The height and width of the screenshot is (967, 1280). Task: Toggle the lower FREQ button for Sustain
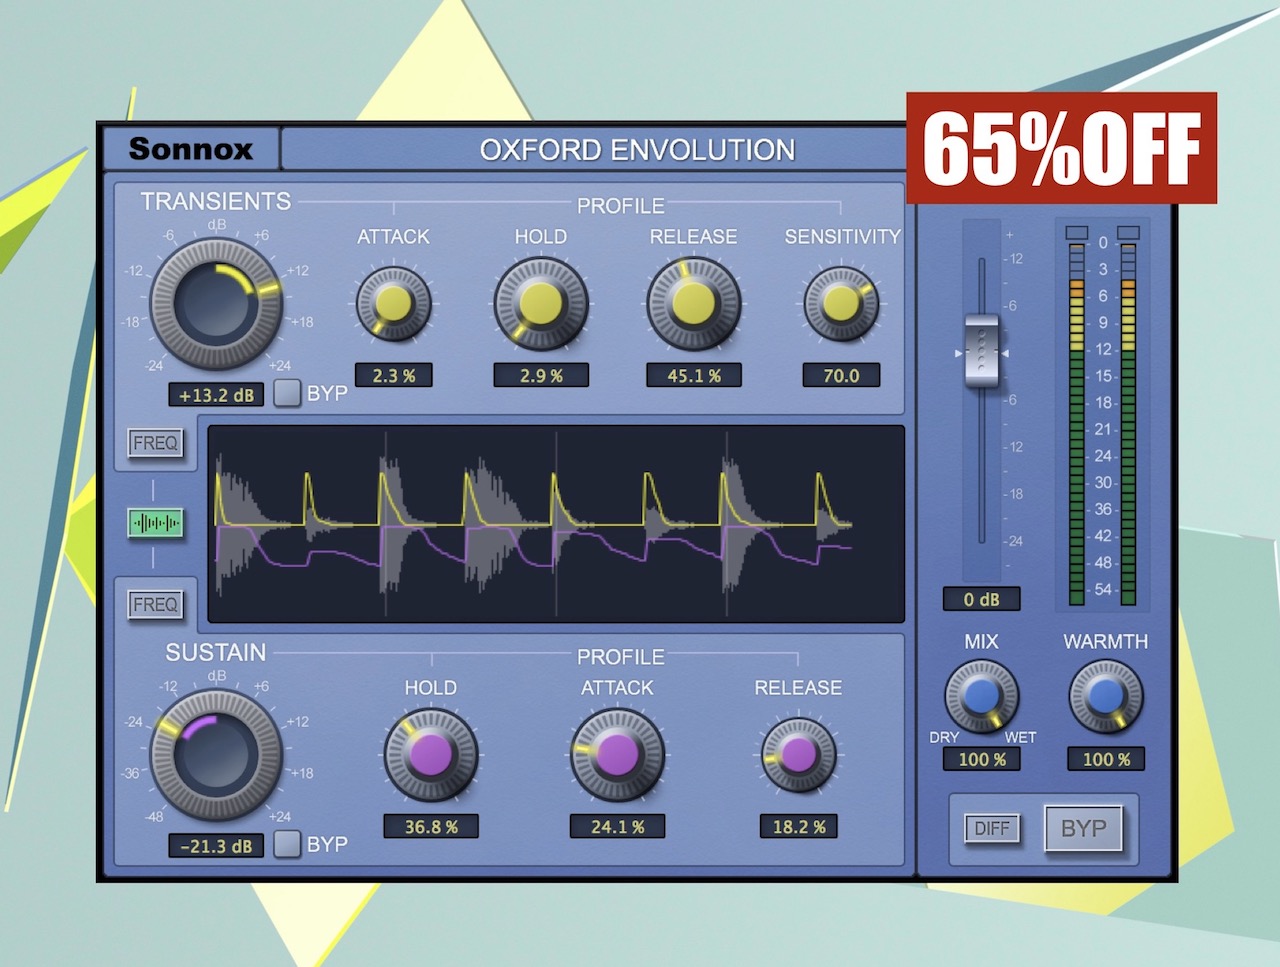[156, 605]
